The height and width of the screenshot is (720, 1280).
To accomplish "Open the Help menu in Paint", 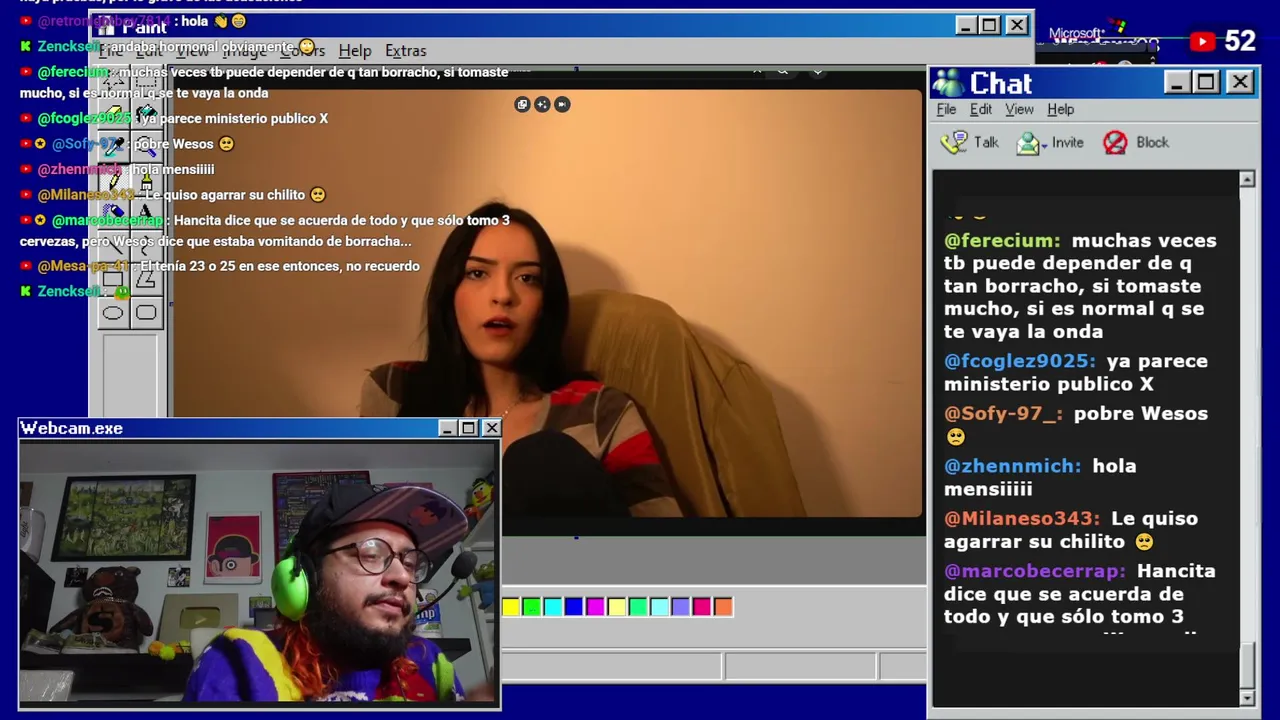I will pos(354,50).
